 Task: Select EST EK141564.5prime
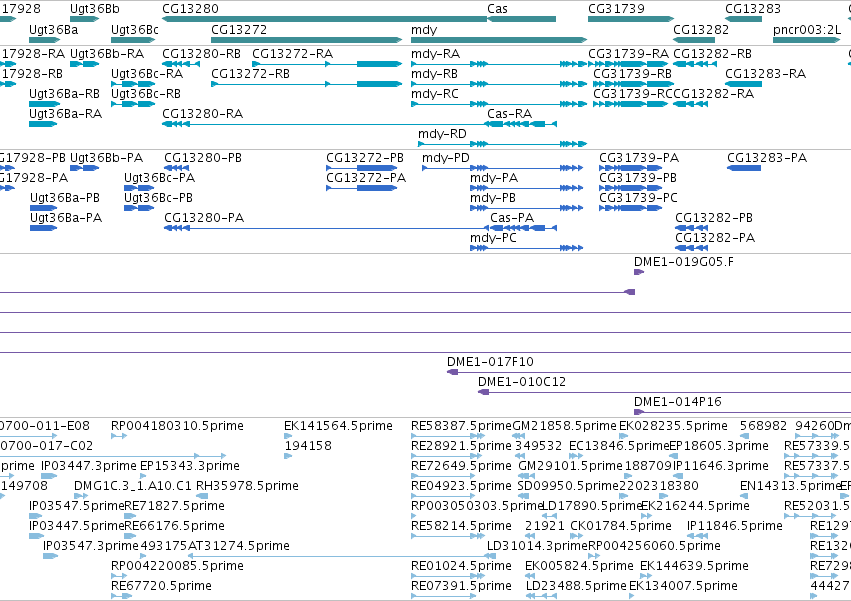(339, 426)
